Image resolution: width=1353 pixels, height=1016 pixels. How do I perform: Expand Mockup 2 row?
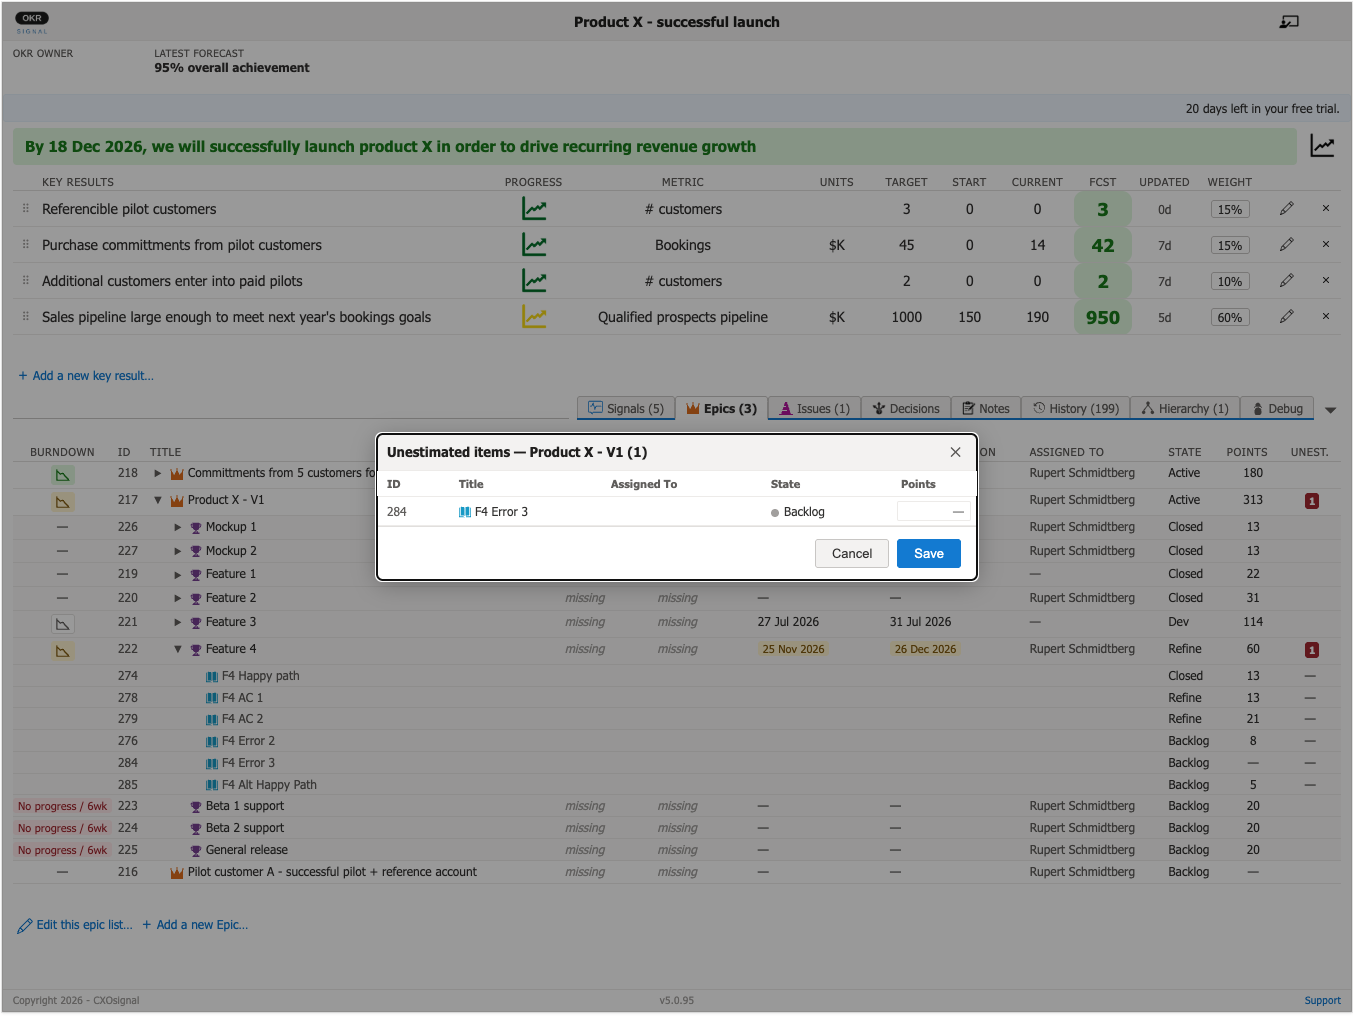tap(178, 551)
